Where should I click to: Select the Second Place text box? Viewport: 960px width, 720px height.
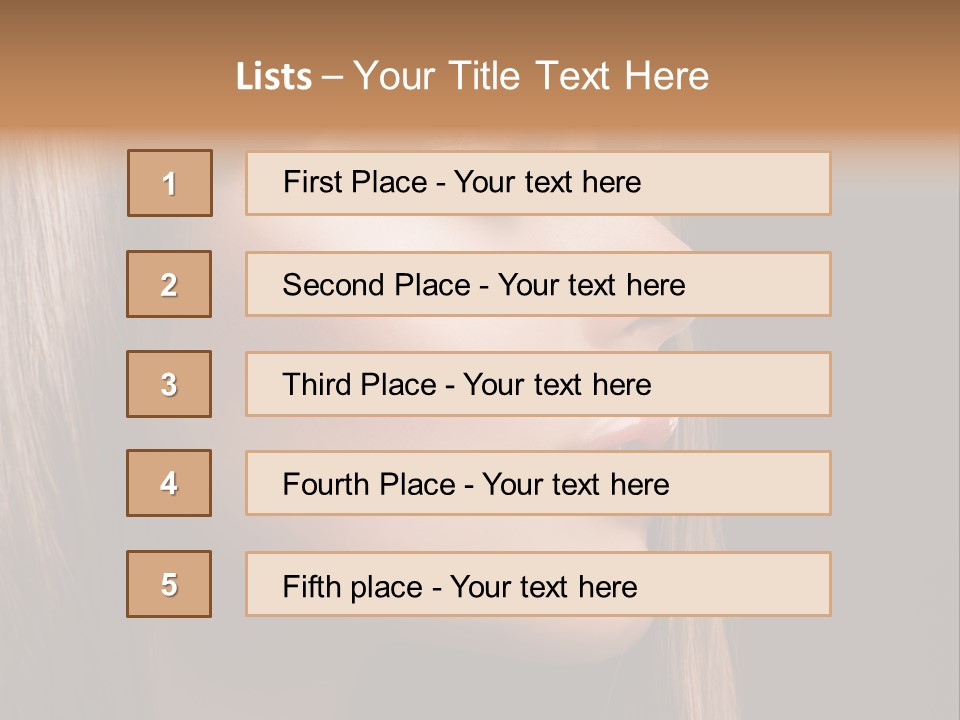538,284
